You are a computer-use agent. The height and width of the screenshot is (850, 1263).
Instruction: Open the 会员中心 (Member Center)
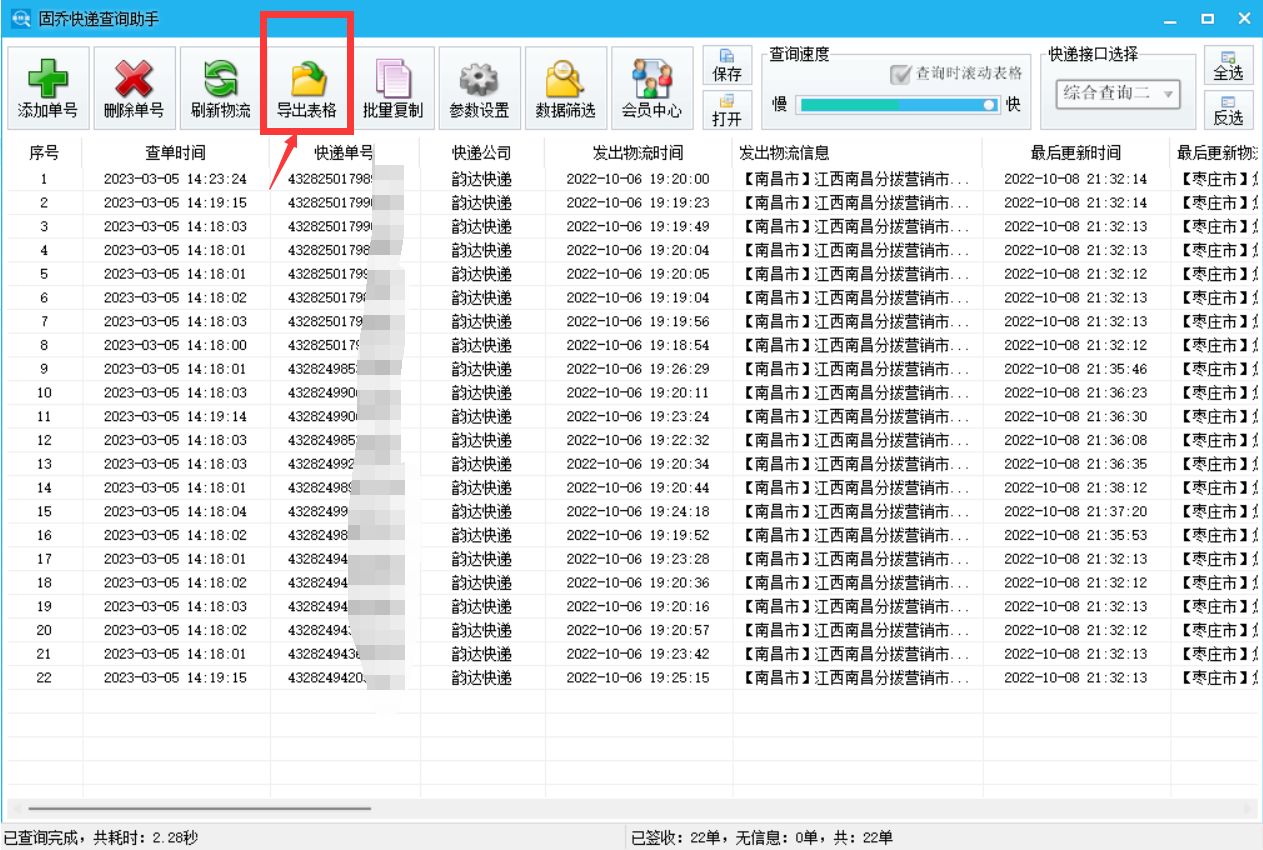[x=651, y=87]
